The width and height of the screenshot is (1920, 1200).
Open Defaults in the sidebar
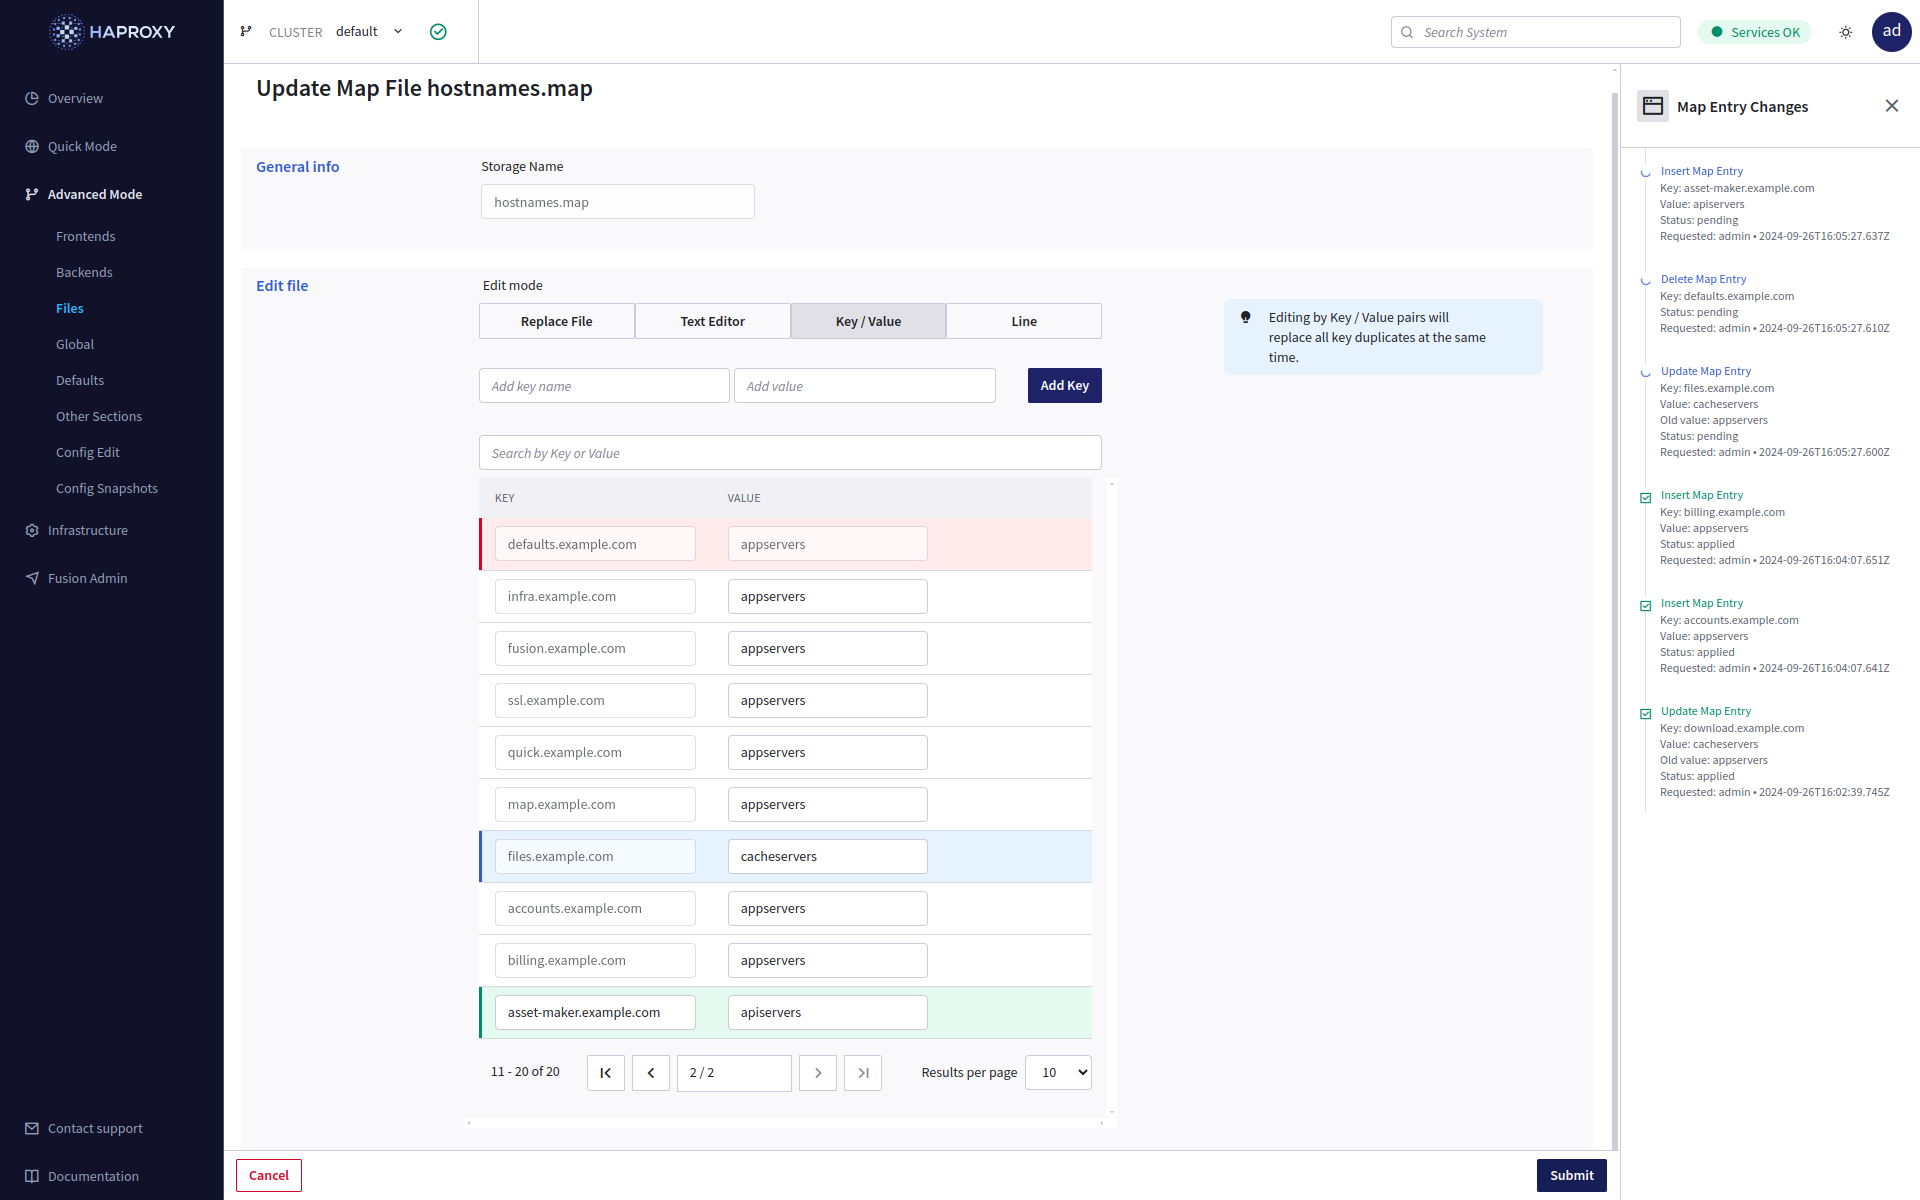coord(80,380)
